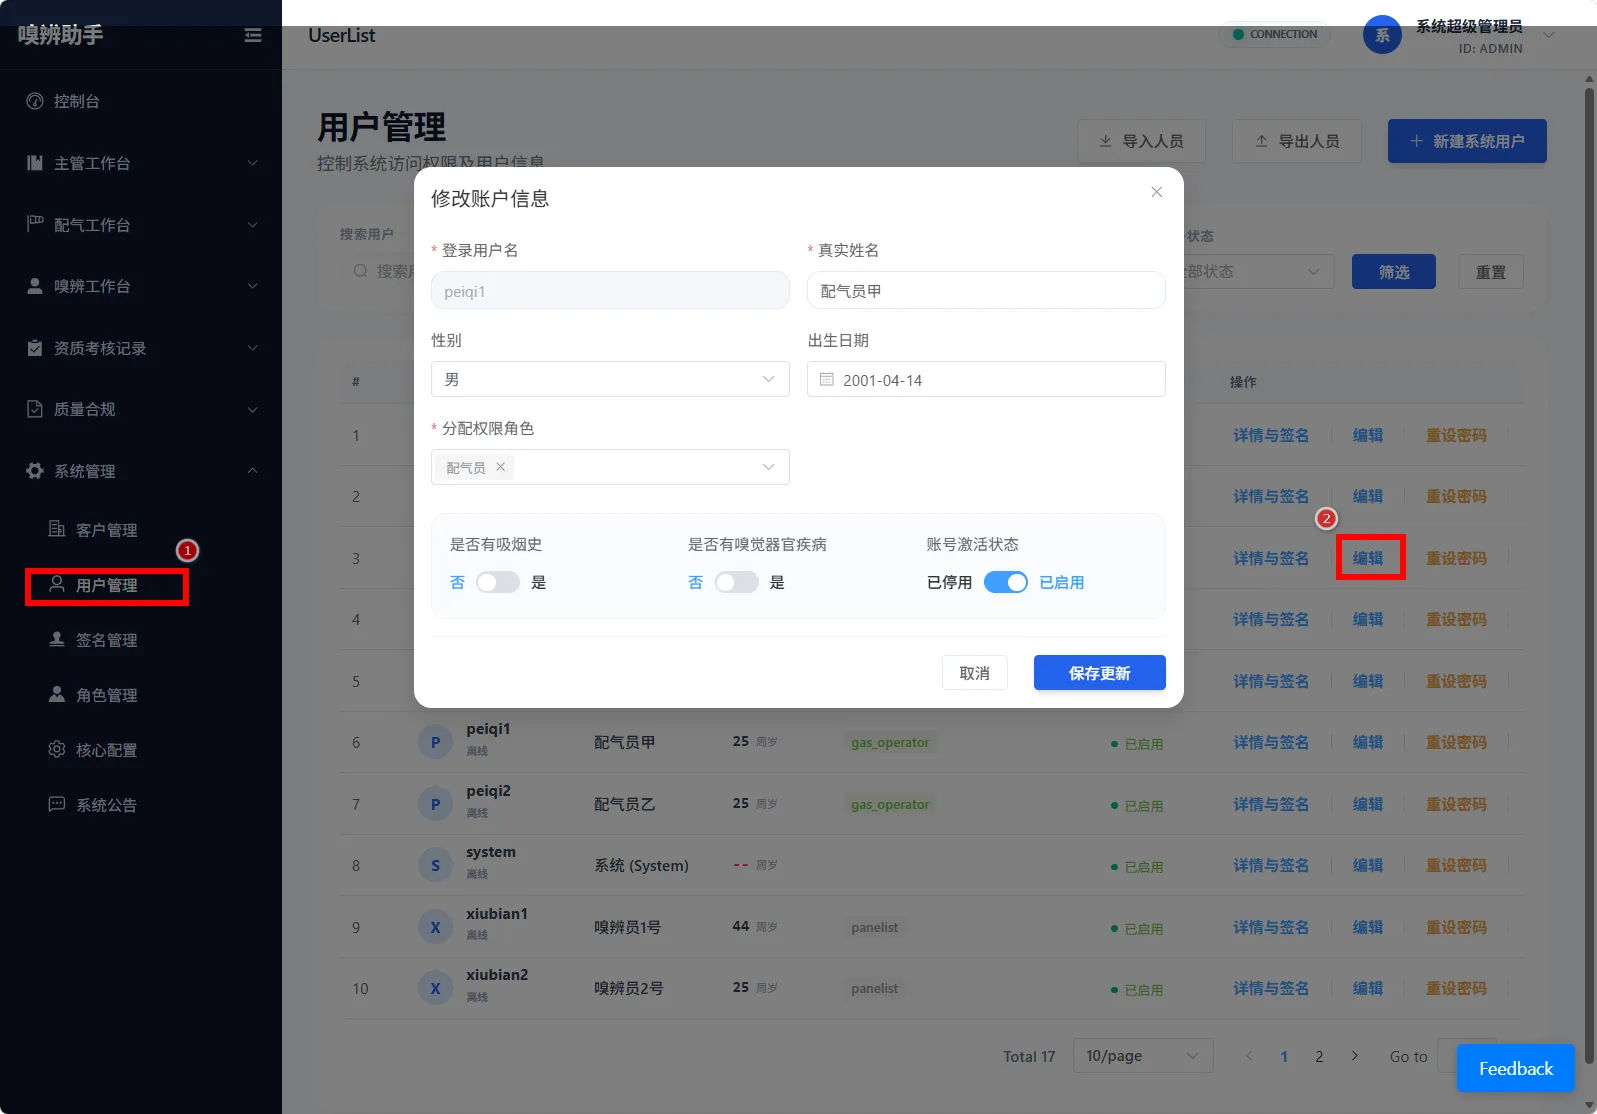This screenshot has height=1114, width=1597.
Task: Open 用户管理 menu item
Action: (107, 585)
